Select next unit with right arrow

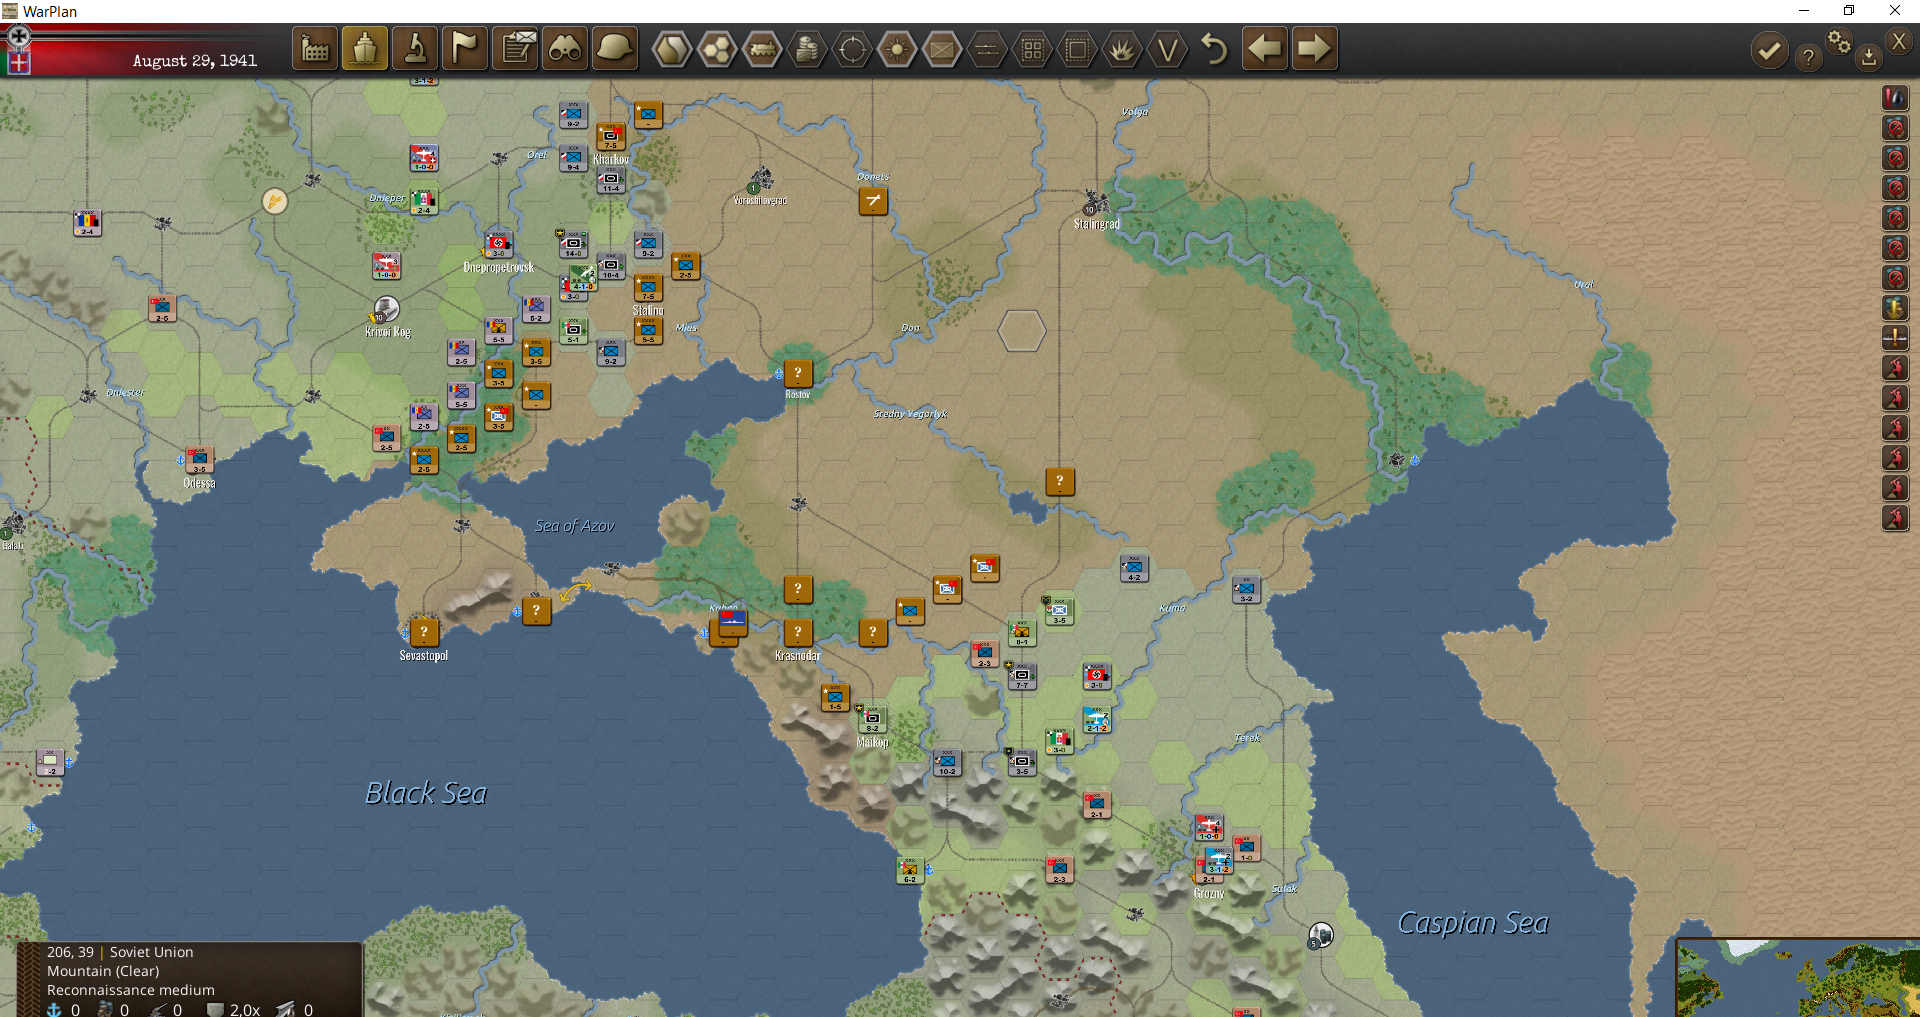pos(1314,49)
